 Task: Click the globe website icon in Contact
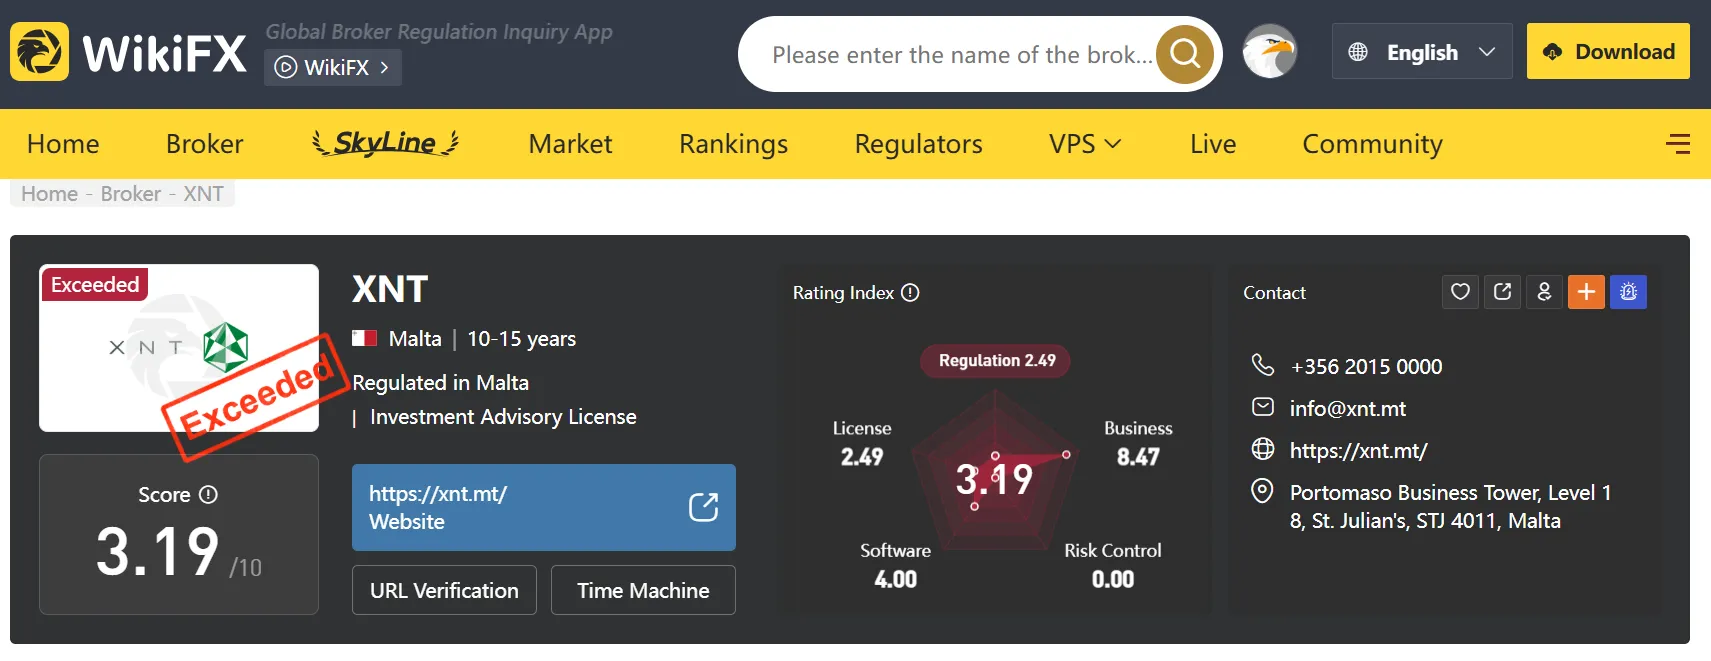[x=1263, y=449]
